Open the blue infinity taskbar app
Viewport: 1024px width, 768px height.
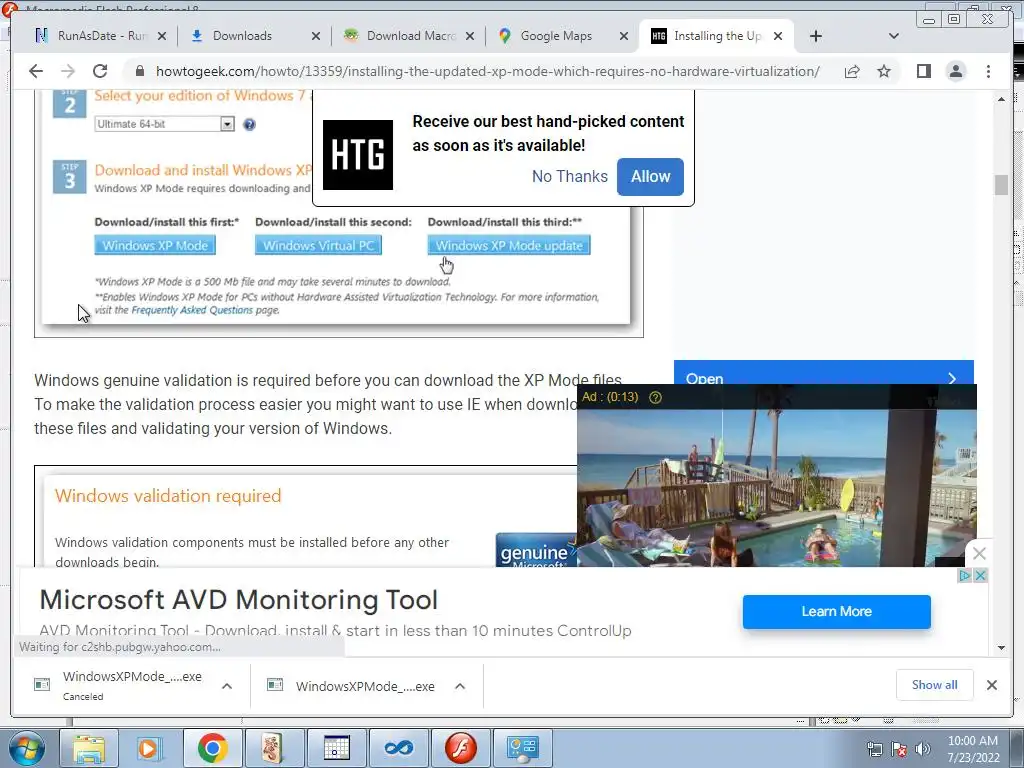398,748
